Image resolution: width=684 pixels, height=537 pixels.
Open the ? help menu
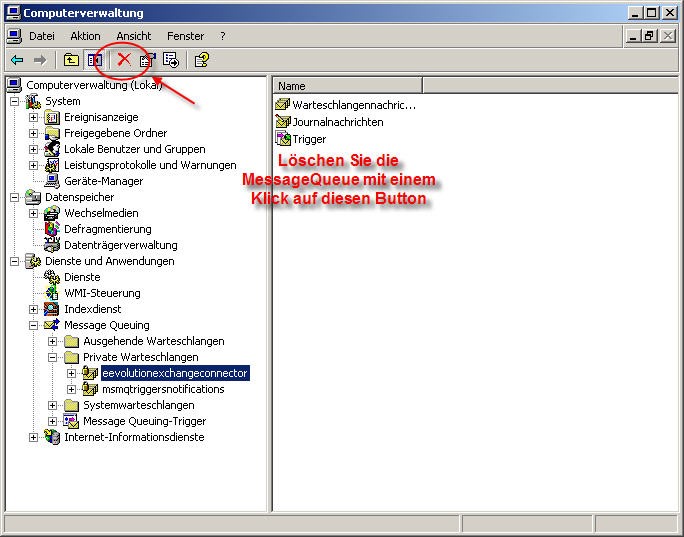[x=222, y=36]
